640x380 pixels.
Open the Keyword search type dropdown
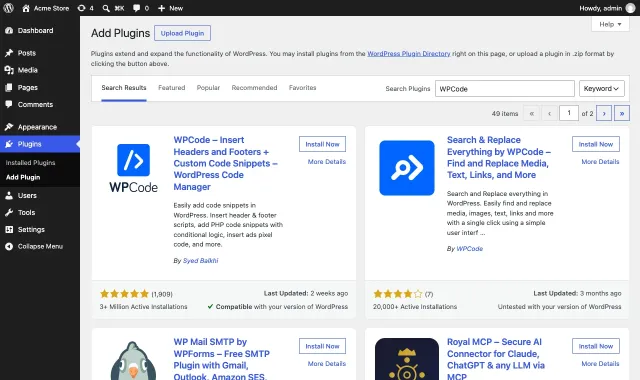pos(602,89)
